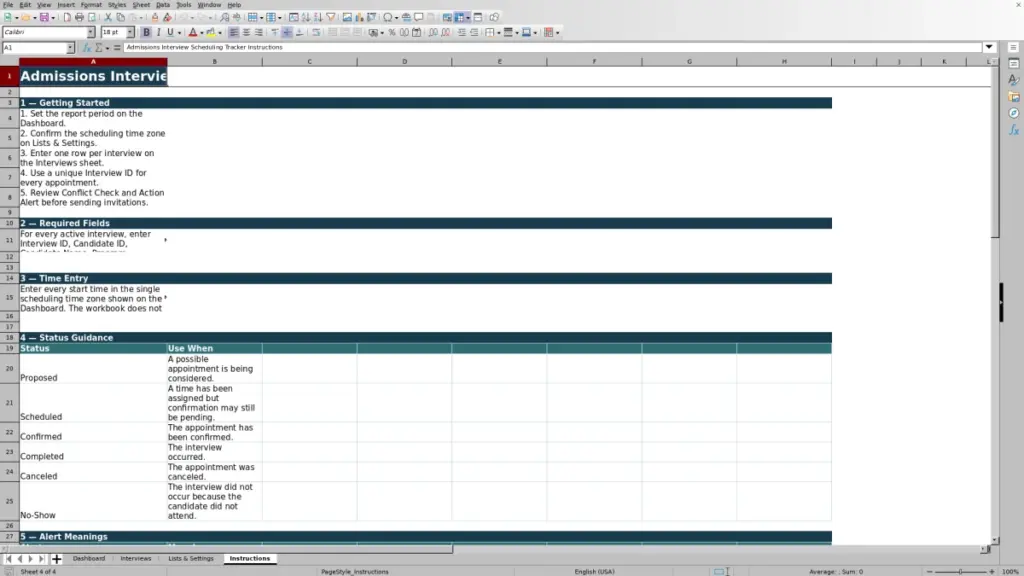
Task: Open the Font Color dropdown arrow
Action: (202, 33)
